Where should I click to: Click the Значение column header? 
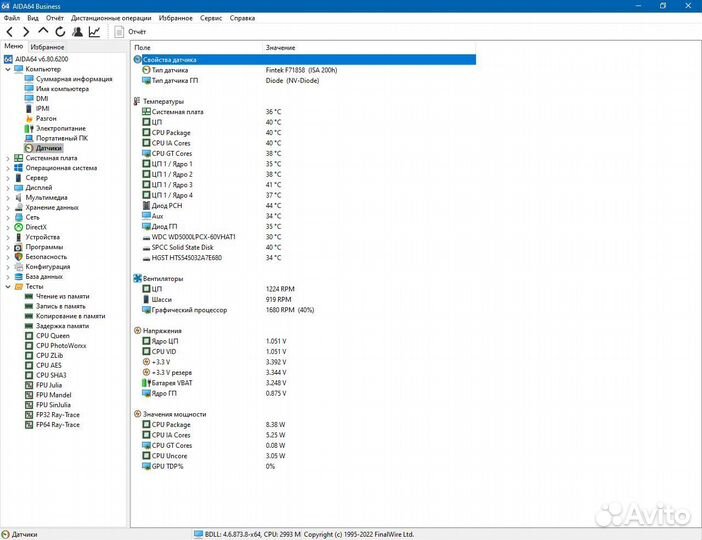(368, 47)
